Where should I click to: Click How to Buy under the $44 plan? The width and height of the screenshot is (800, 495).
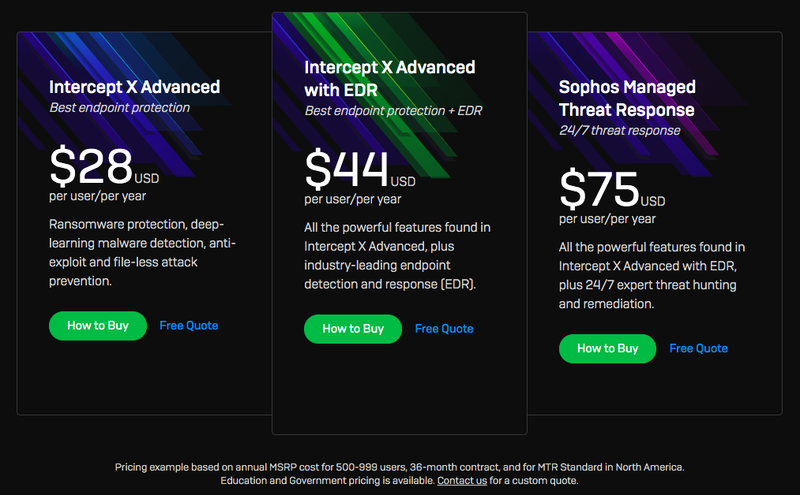pos(353,329)
